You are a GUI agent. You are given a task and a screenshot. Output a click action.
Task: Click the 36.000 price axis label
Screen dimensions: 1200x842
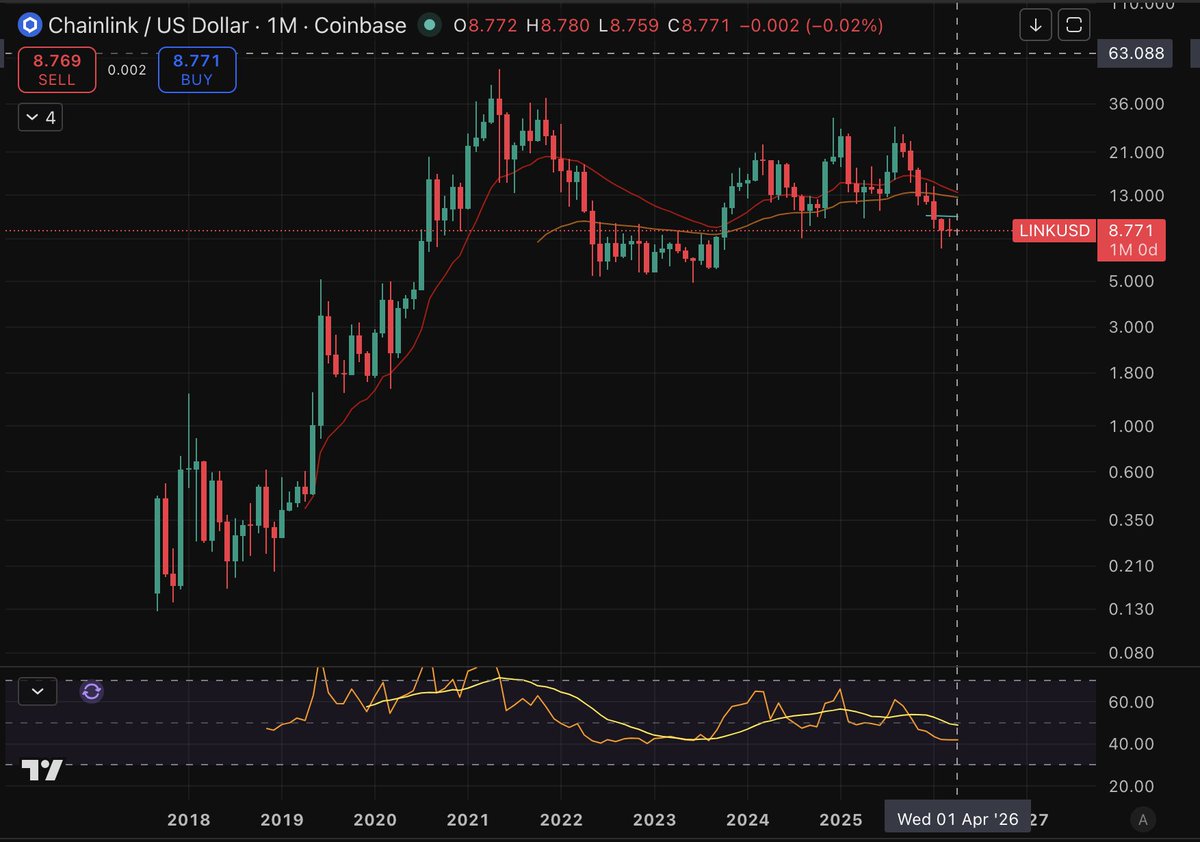(1137, 104)
